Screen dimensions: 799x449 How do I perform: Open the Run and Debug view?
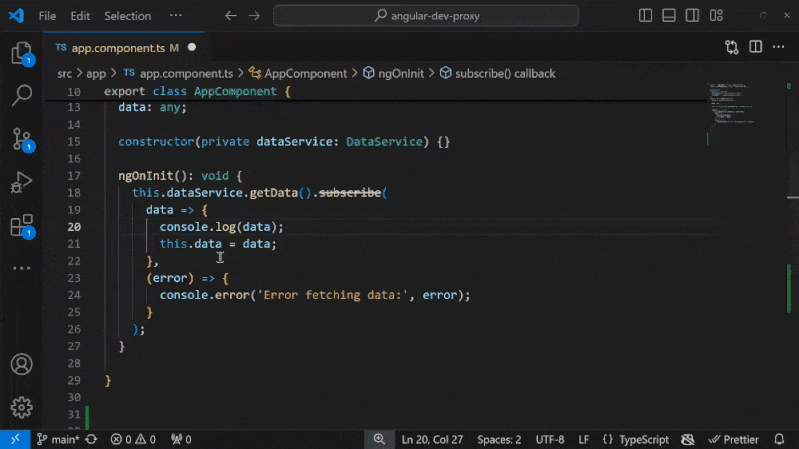point(21,183)
